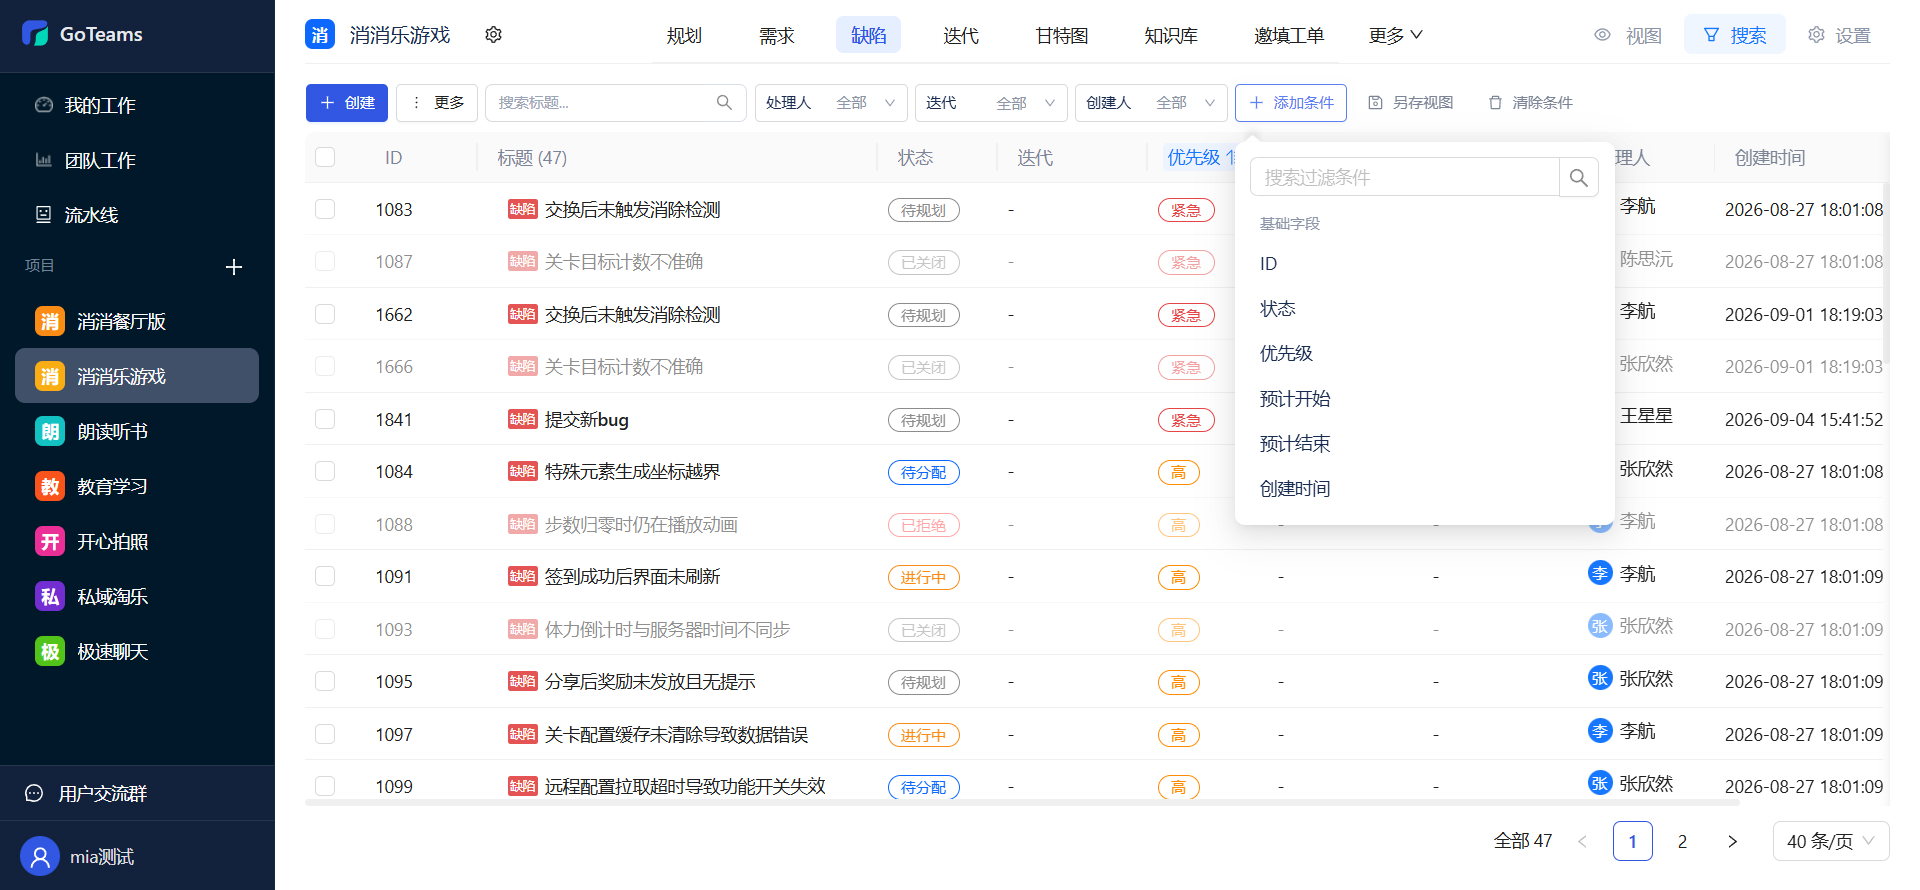Viewport: 1920px width, 890px height.
Task: Check the box for row 1087
Action: point(325,261)
